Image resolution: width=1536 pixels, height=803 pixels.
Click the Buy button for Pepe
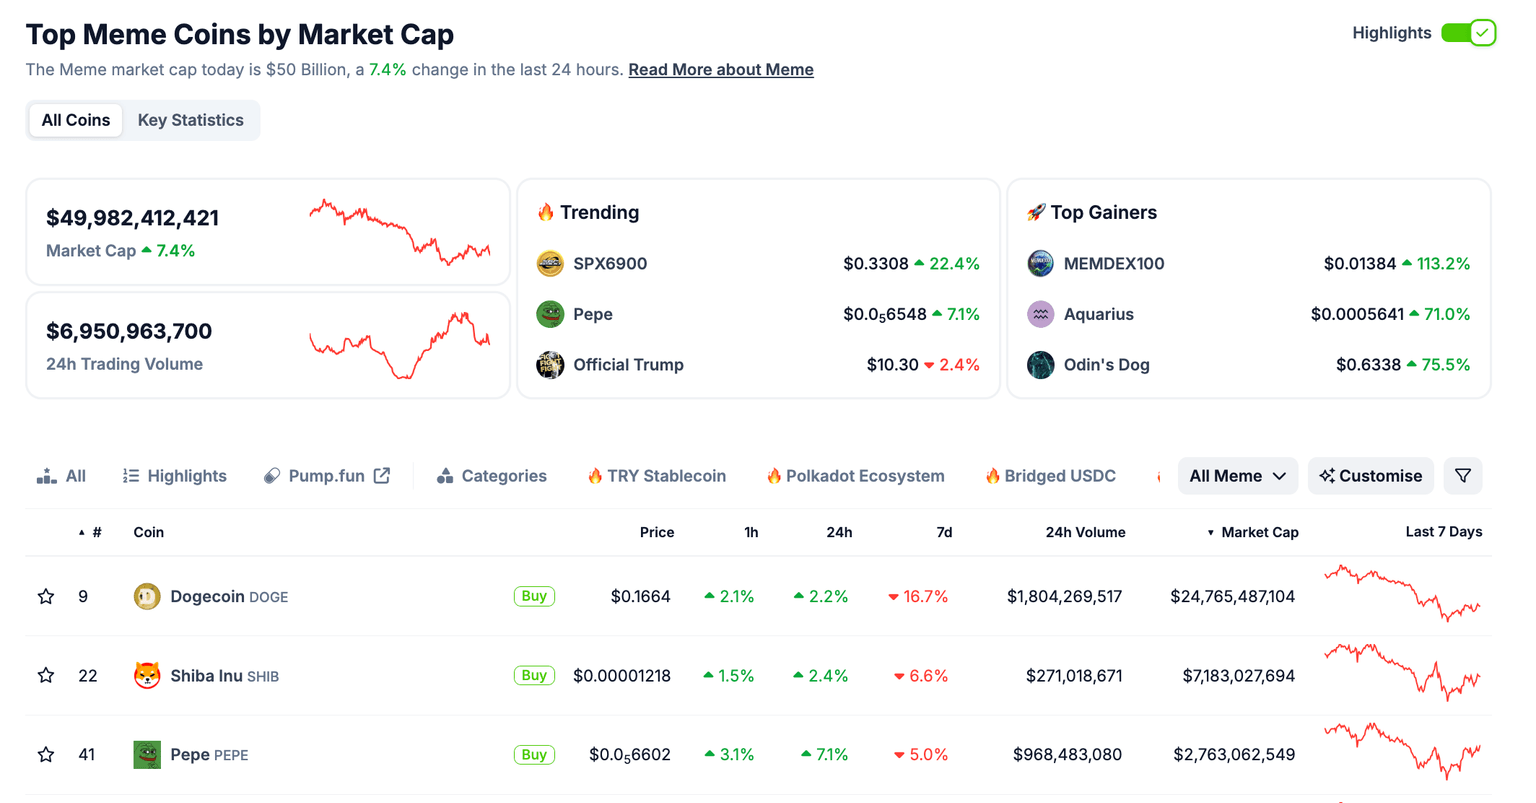pos(534,754)
